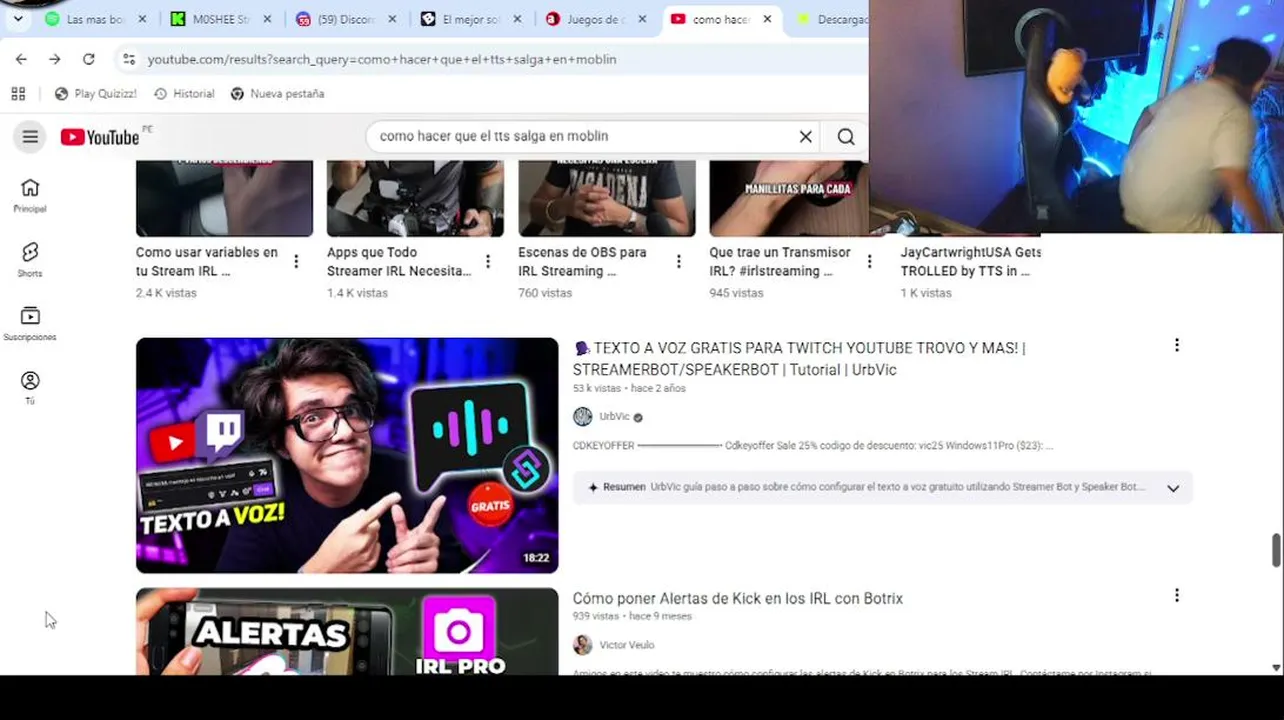The width and height of the screenshot is (1284, 720).
Task: Open the Tú account section
Action: [30, 387]
